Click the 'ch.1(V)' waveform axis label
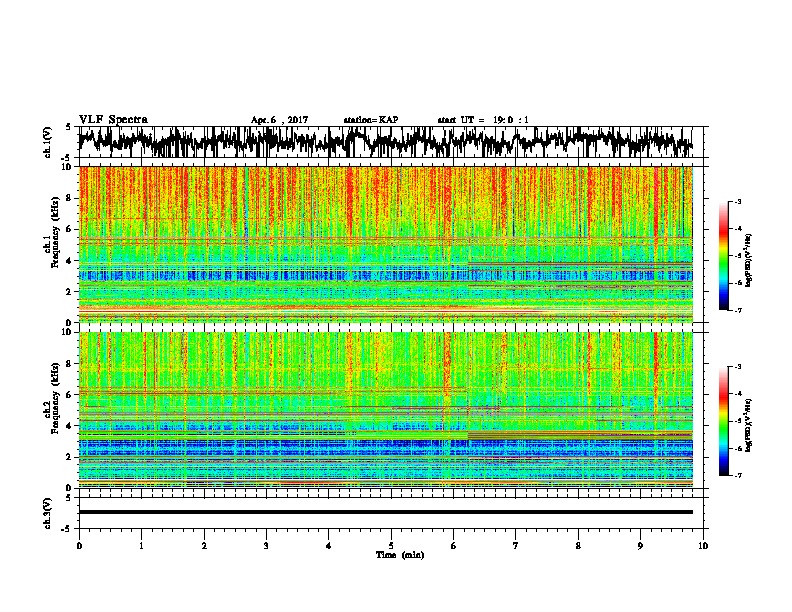This screenshot has height=612, width=792. pyautogui.click(x=48, y=142)
